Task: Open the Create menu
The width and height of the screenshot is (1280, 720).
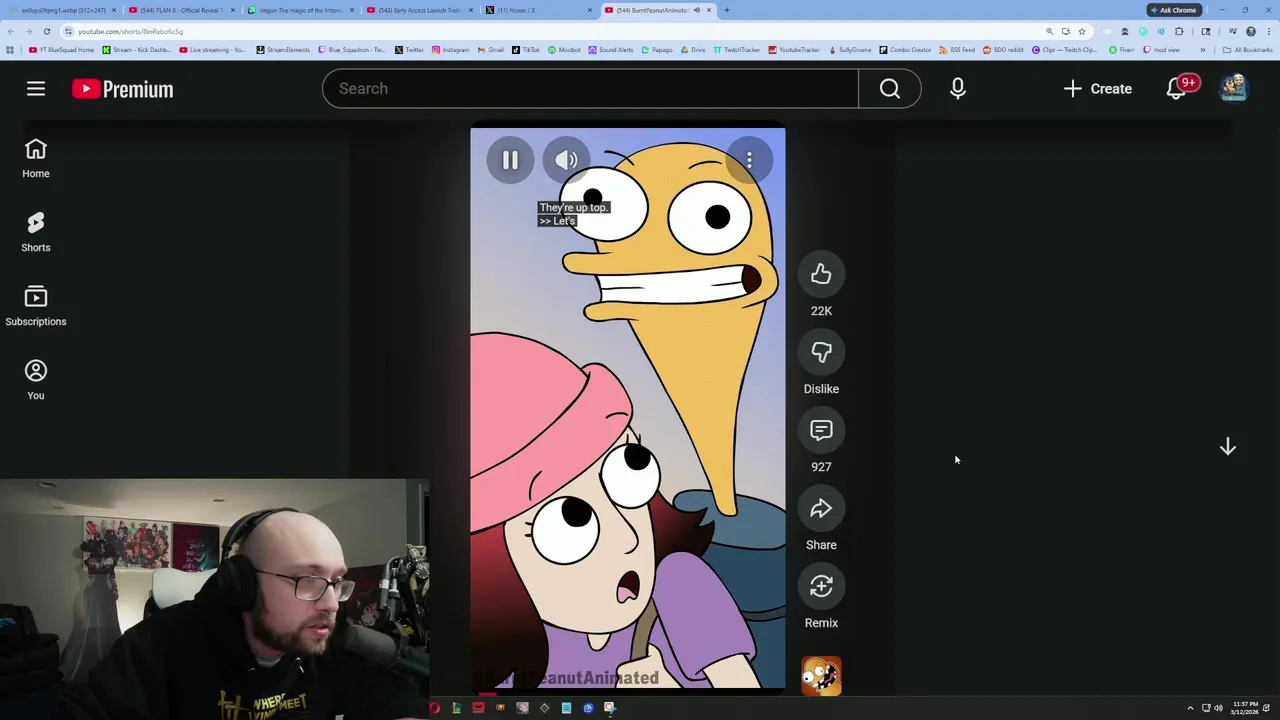Action: [1097, 89]
